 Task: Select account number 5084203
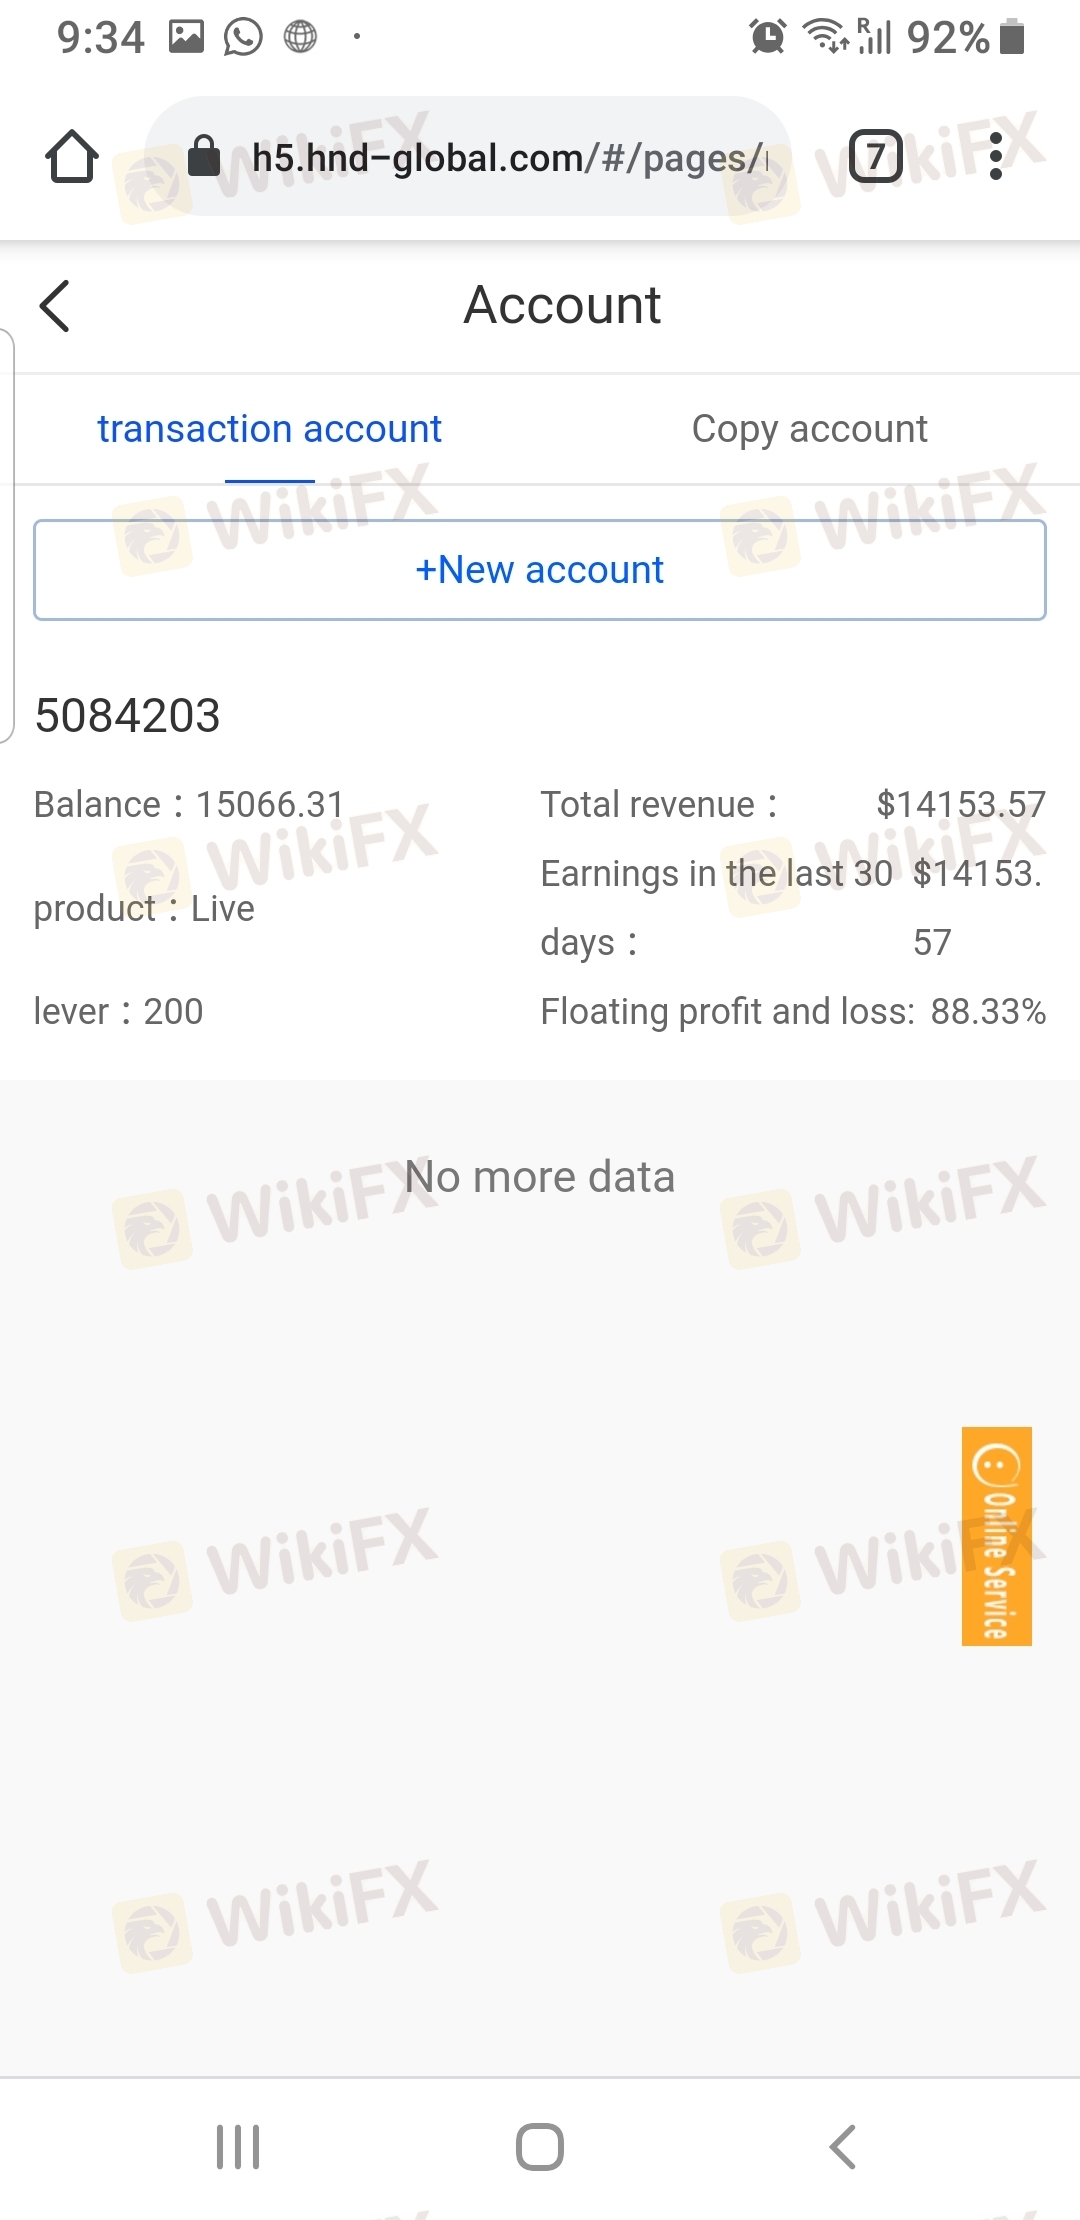point(127,715)
